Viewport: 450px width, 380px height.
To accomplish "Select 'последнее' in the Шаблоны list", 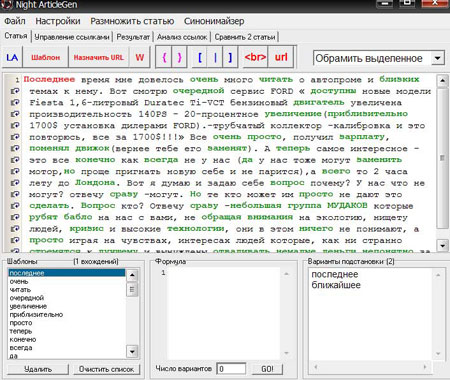I will click(67, 273).
